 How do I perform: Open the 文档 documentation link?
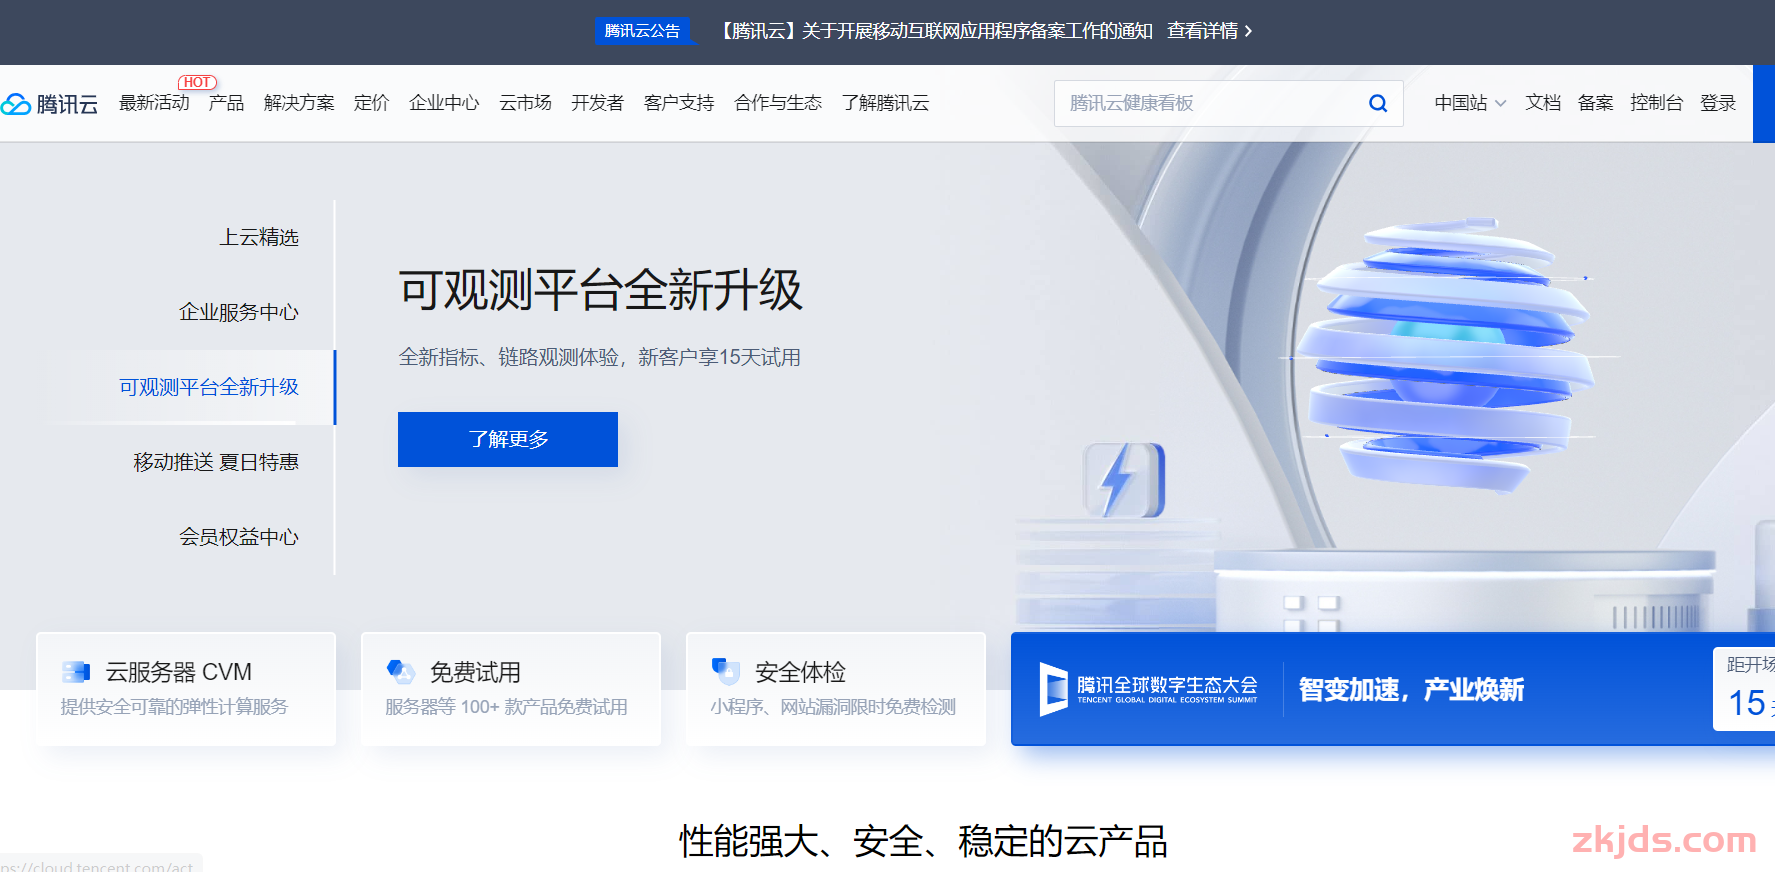[1543, 103]
